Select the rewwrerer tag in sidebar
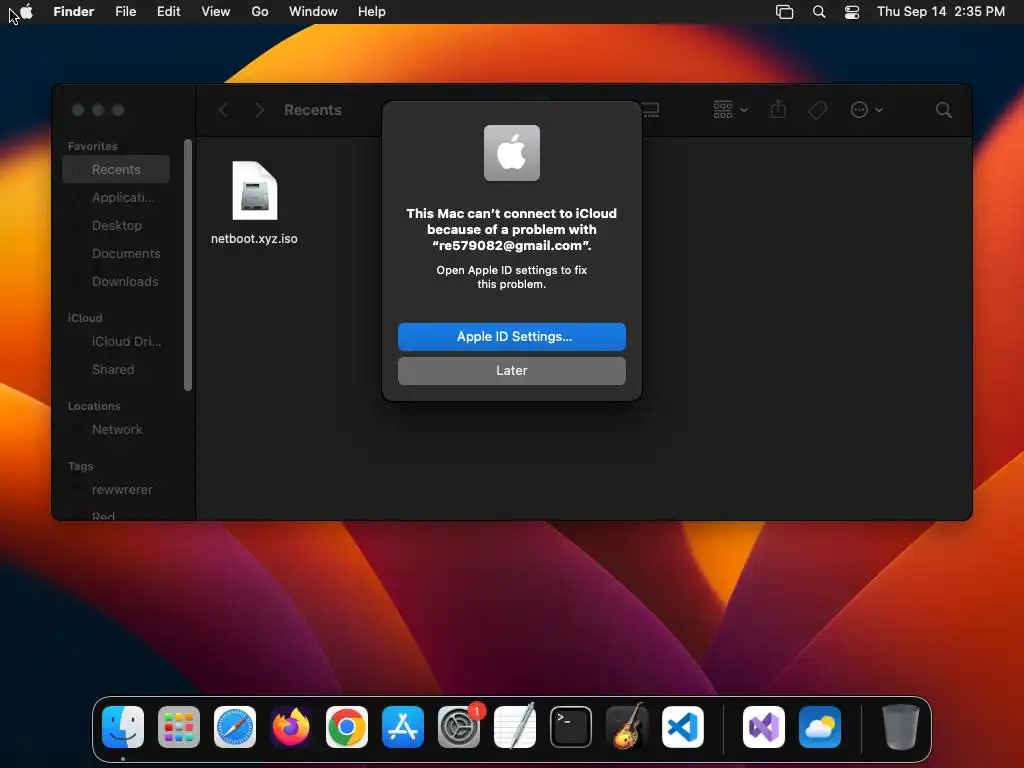The image size is (1024, 768). pos(116,490)
